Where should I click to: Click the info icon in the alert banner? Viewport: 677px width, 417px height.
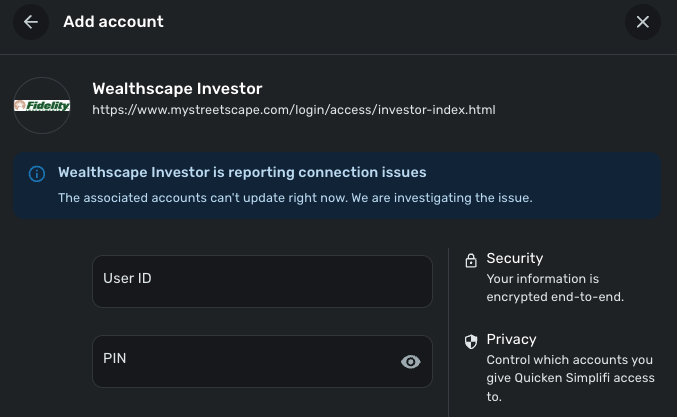tap(37, 174)
